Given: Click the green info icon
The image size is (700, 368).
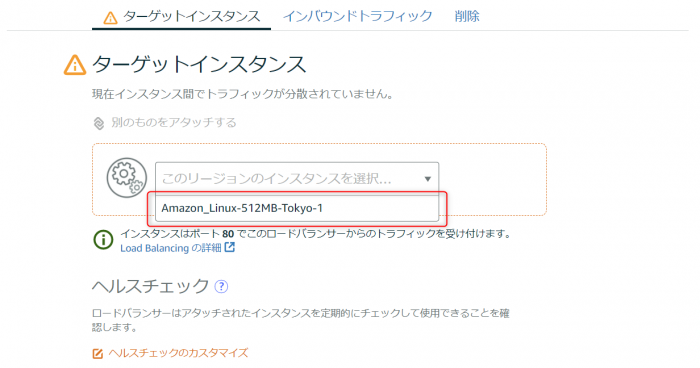Looking at the screenshot, I should [x=103, y=240].
